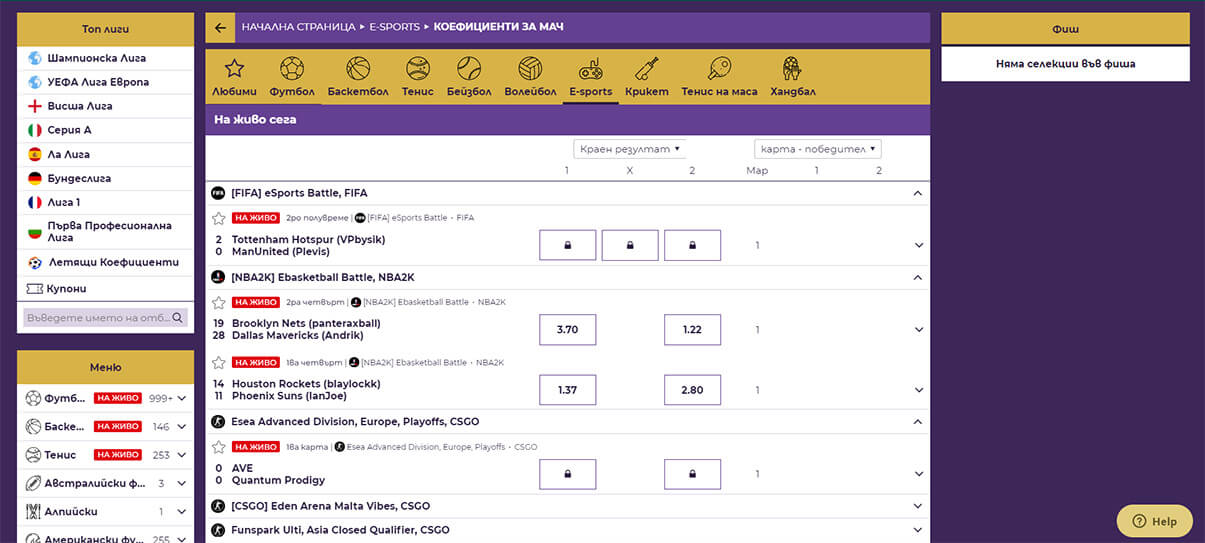Favorite the Houston Rockets match star

pos(219,362)
